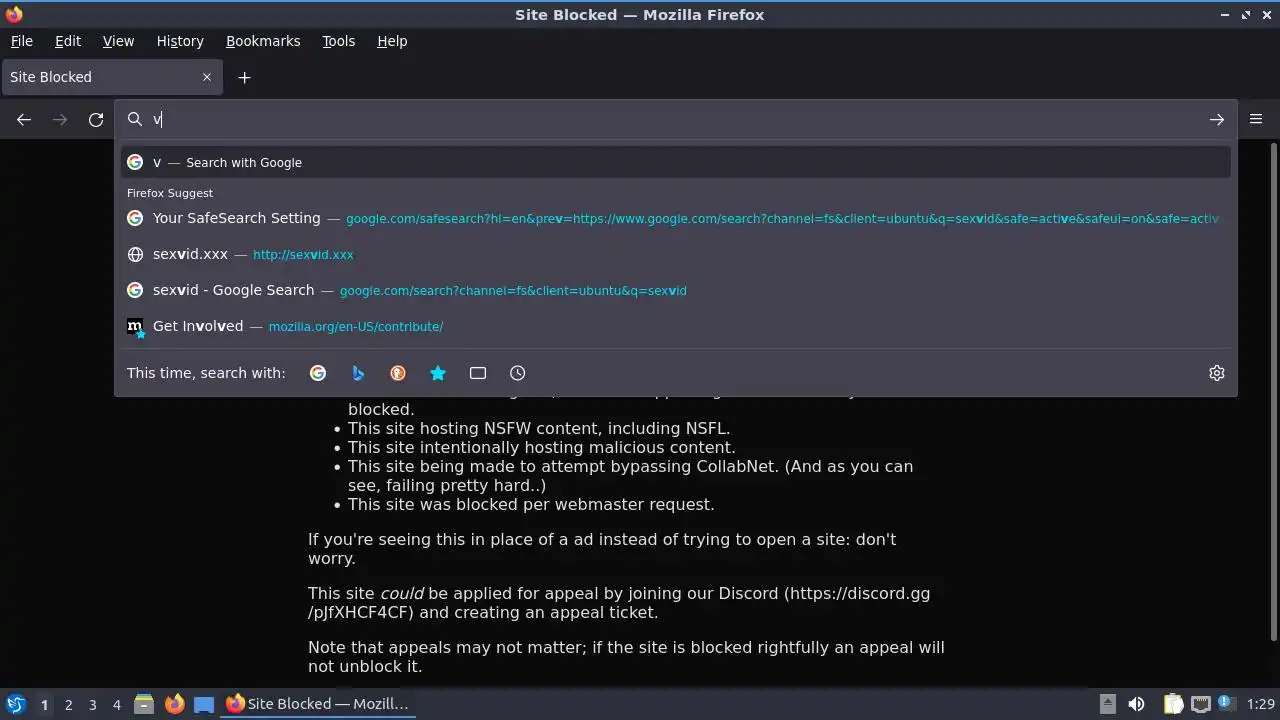Image resolution: width=1280 pixels, height=720 pixels.
Task: Click the magnifier icon in the address bar
Action: pos(135,119)
